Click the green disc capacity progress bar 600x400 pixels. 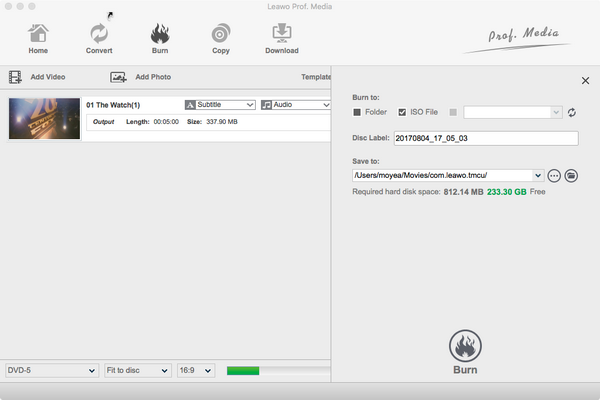coord(243,371)
